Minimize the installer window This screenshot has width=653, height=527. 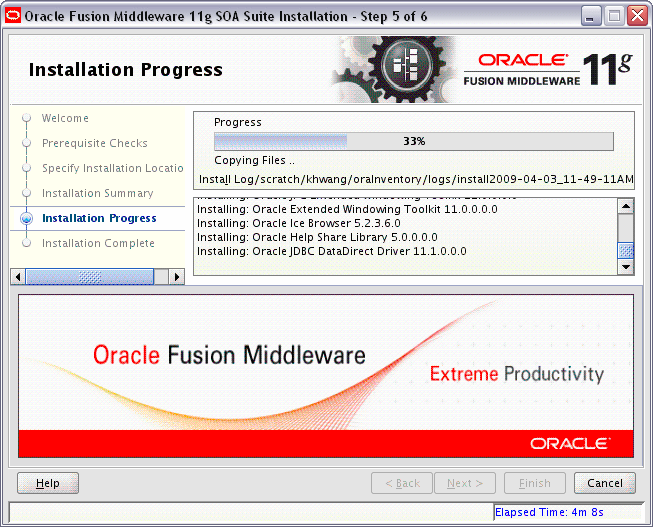click(591, 16)
